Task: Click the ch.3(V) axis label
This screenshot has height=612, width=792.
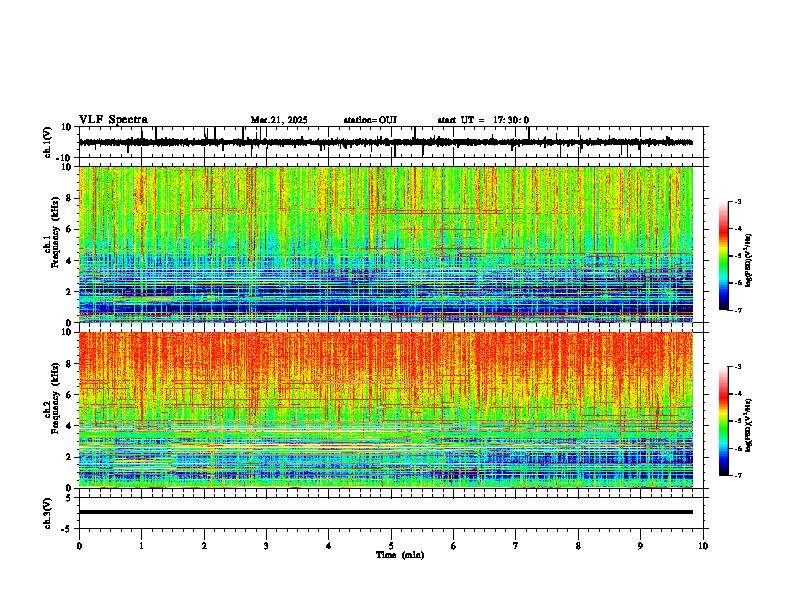Action: coord(48,513)
